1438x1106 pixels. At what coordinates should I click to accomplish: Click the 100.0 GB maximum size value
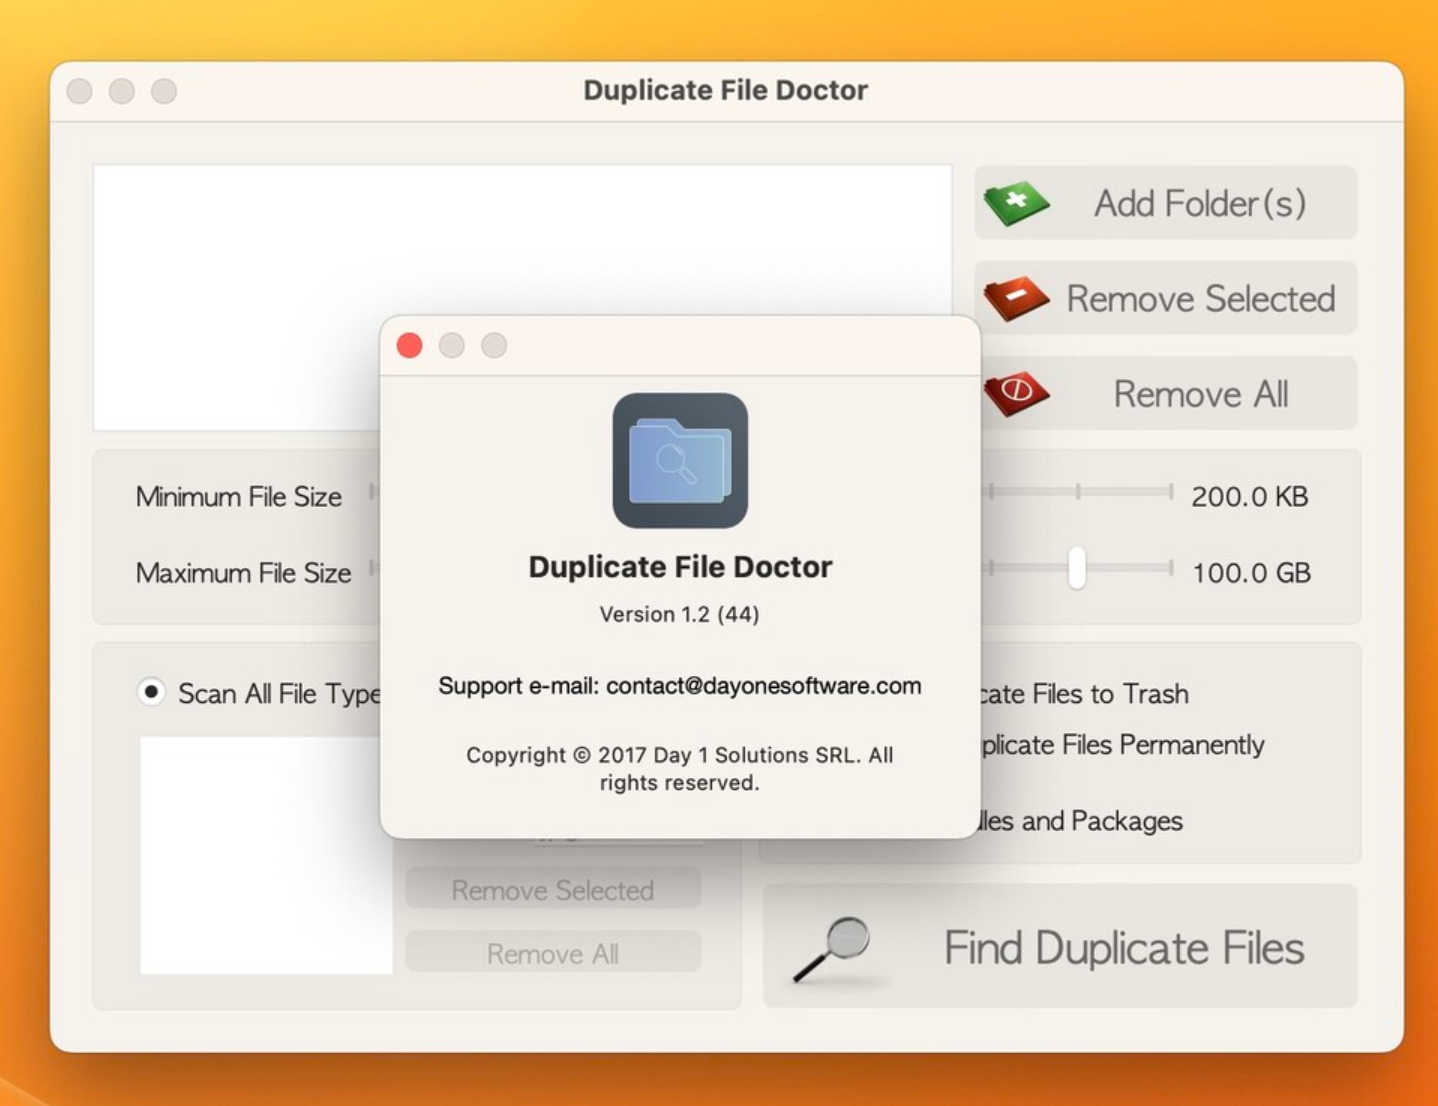1250,572
